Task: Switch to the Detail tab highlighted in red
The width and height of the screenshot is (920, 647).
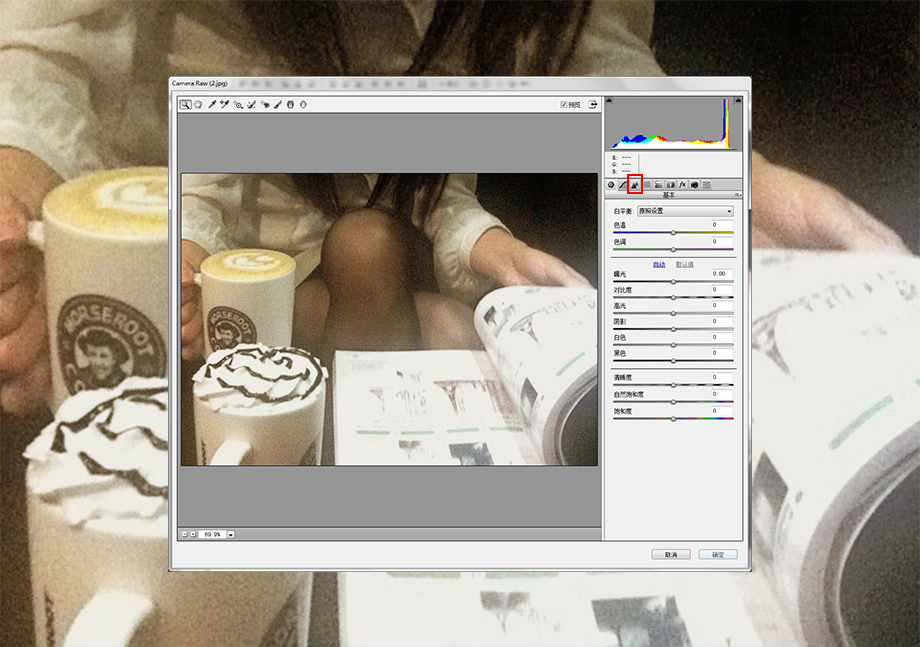Action: 635,184
